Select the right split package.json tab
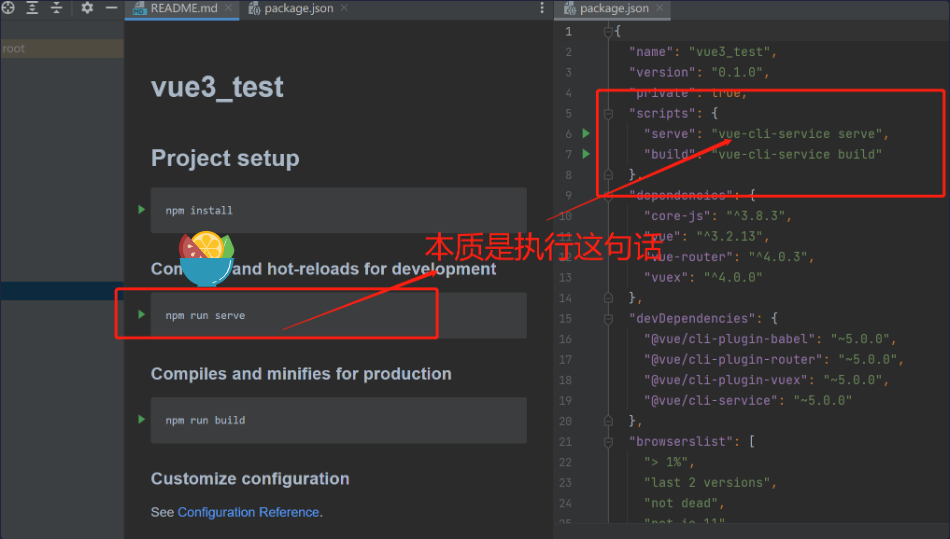This screenshot has width=950, height=539. pyautogui.click(x=614, y=8)
